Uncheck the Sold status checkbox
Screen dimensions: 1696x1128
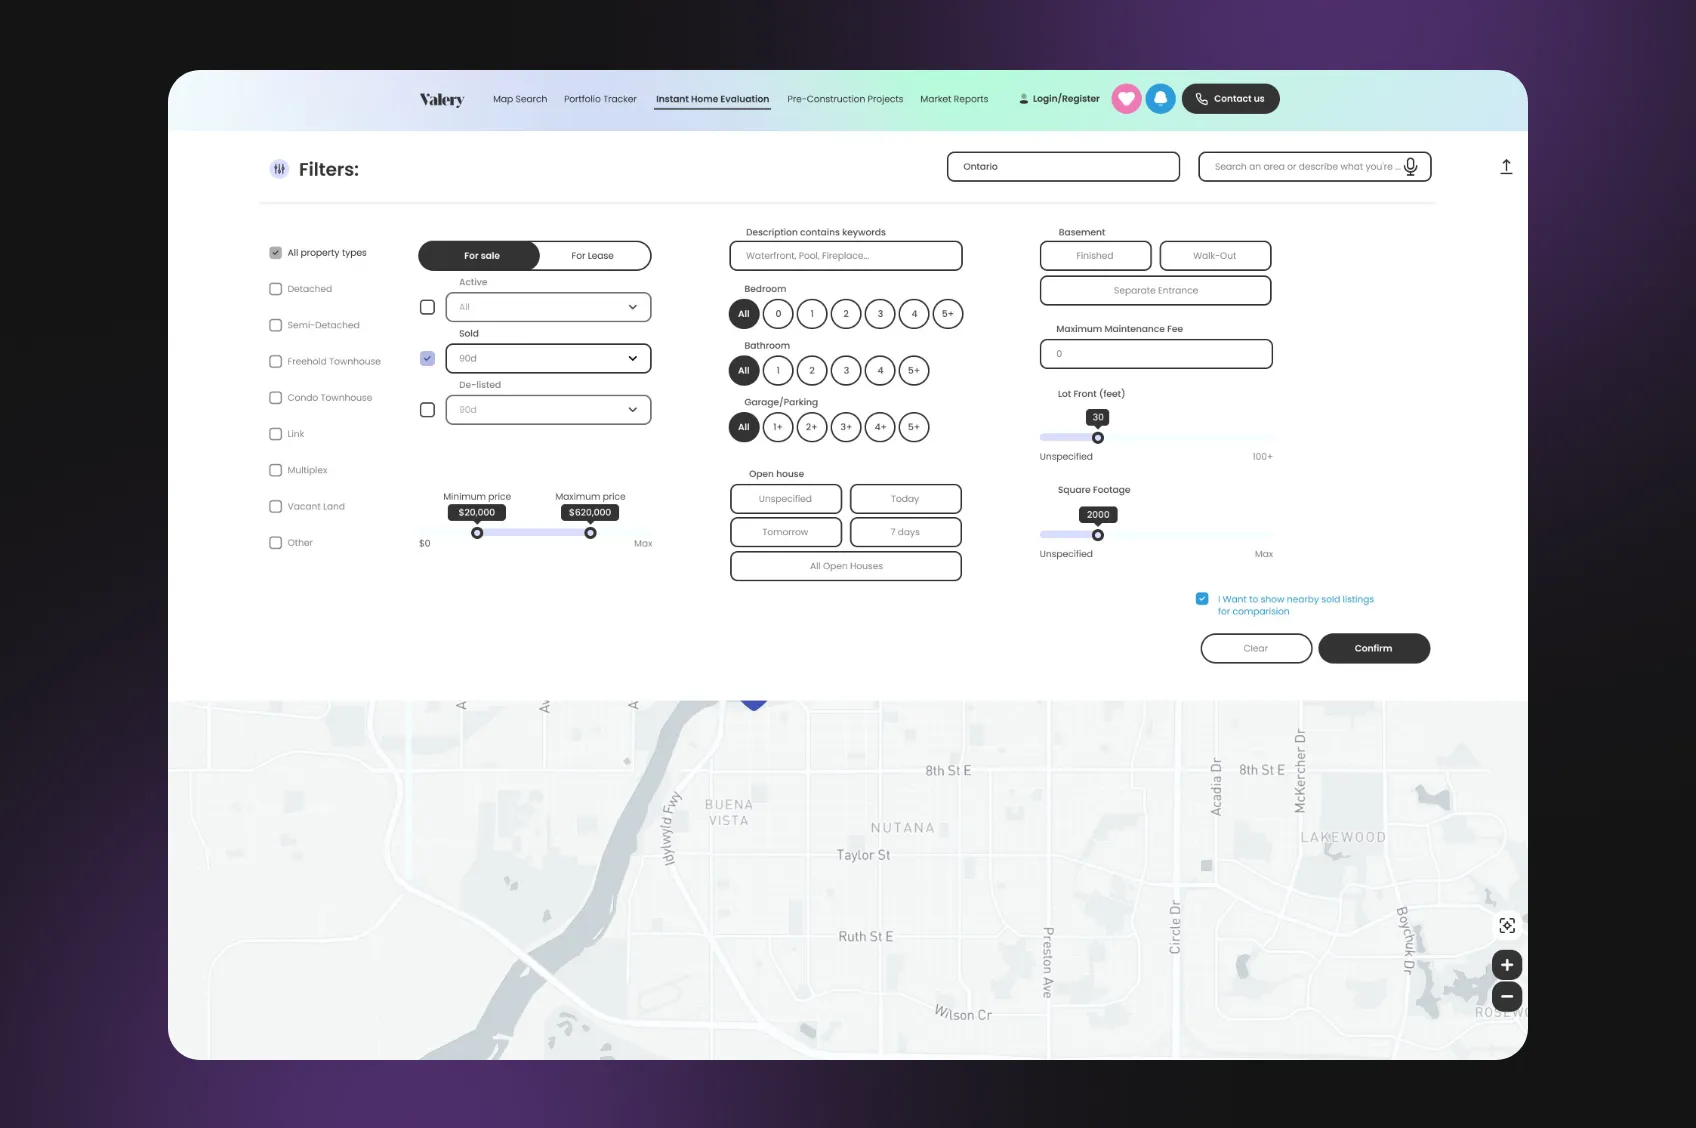click(x=427, y=358)
